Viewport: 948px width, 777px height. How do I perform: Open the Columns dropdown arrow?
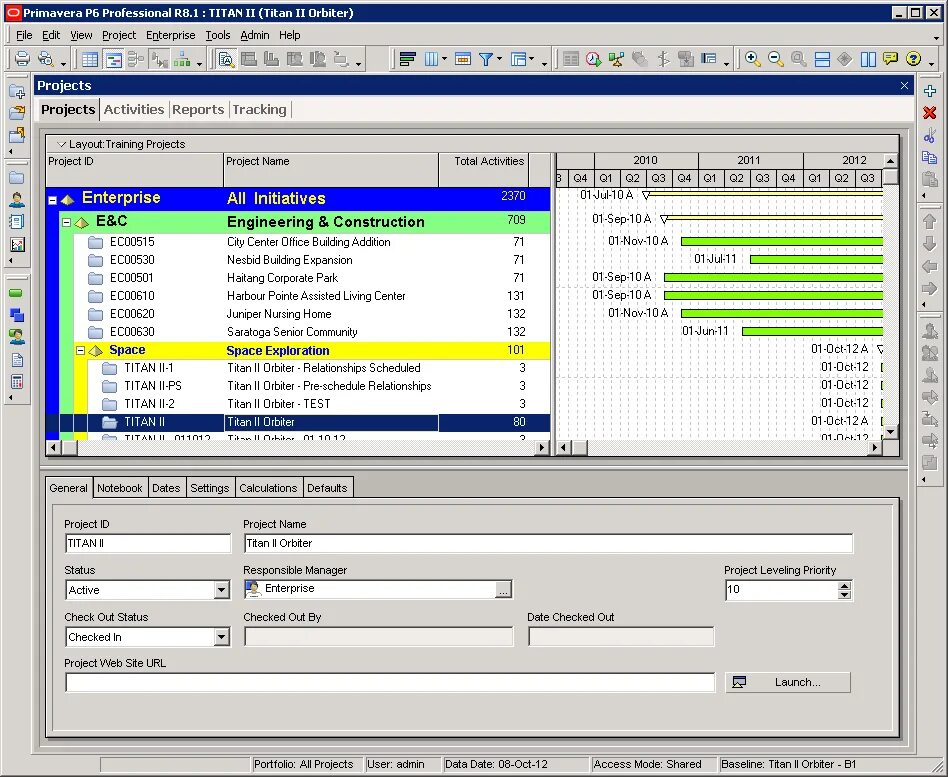444,59
